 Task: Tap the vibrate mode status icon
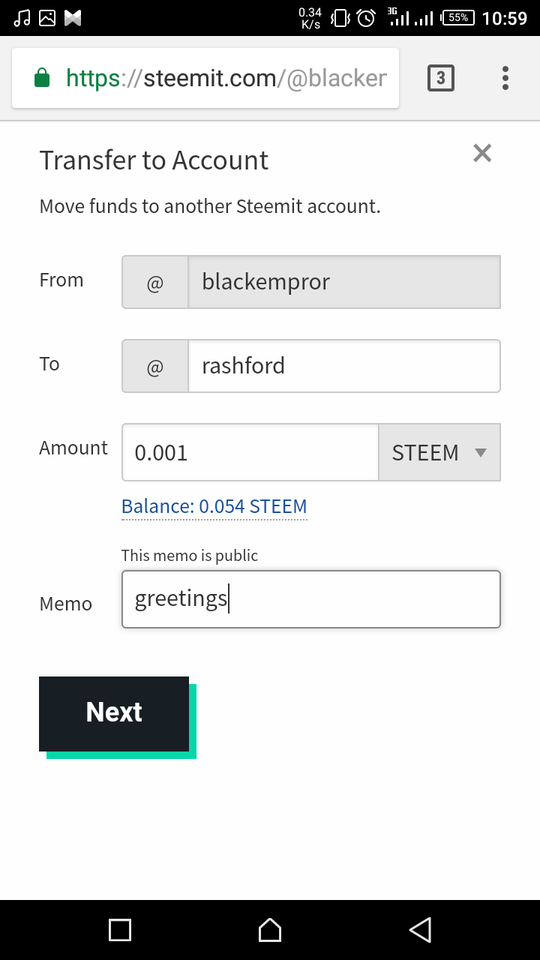339,18
